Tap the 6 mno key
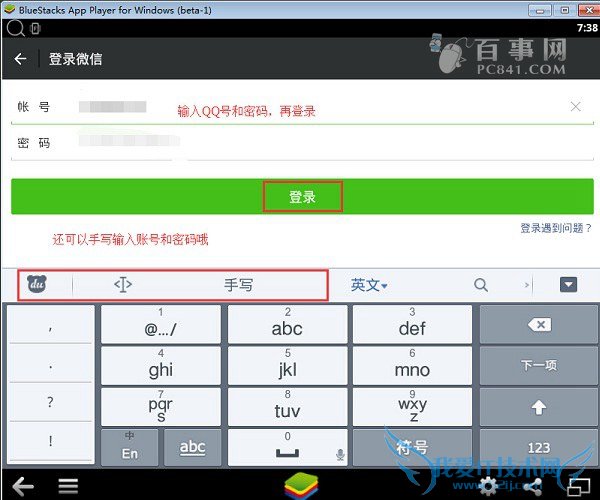600x500 pixels. [412, 365]
